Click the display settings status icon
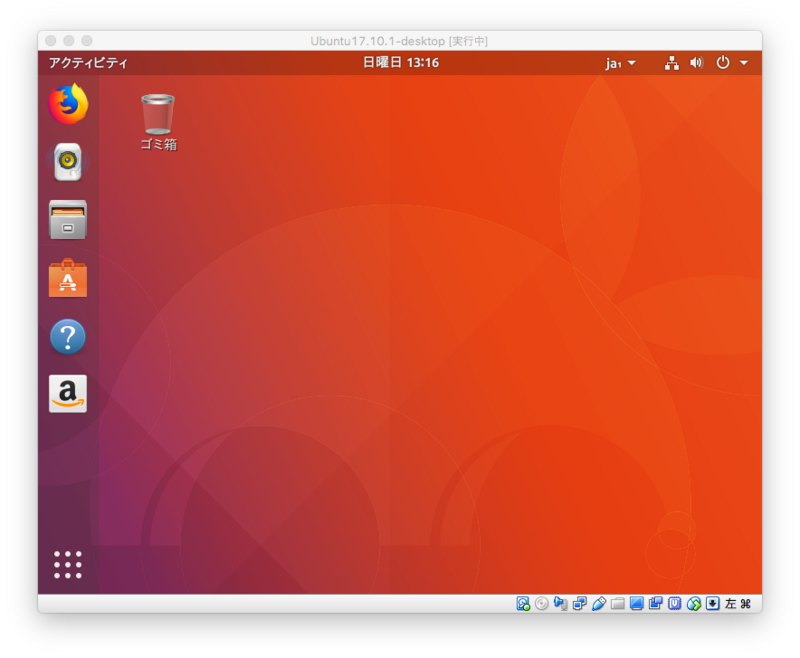The height and width of the screenshot is (658, 800). (x=637, y=604)
